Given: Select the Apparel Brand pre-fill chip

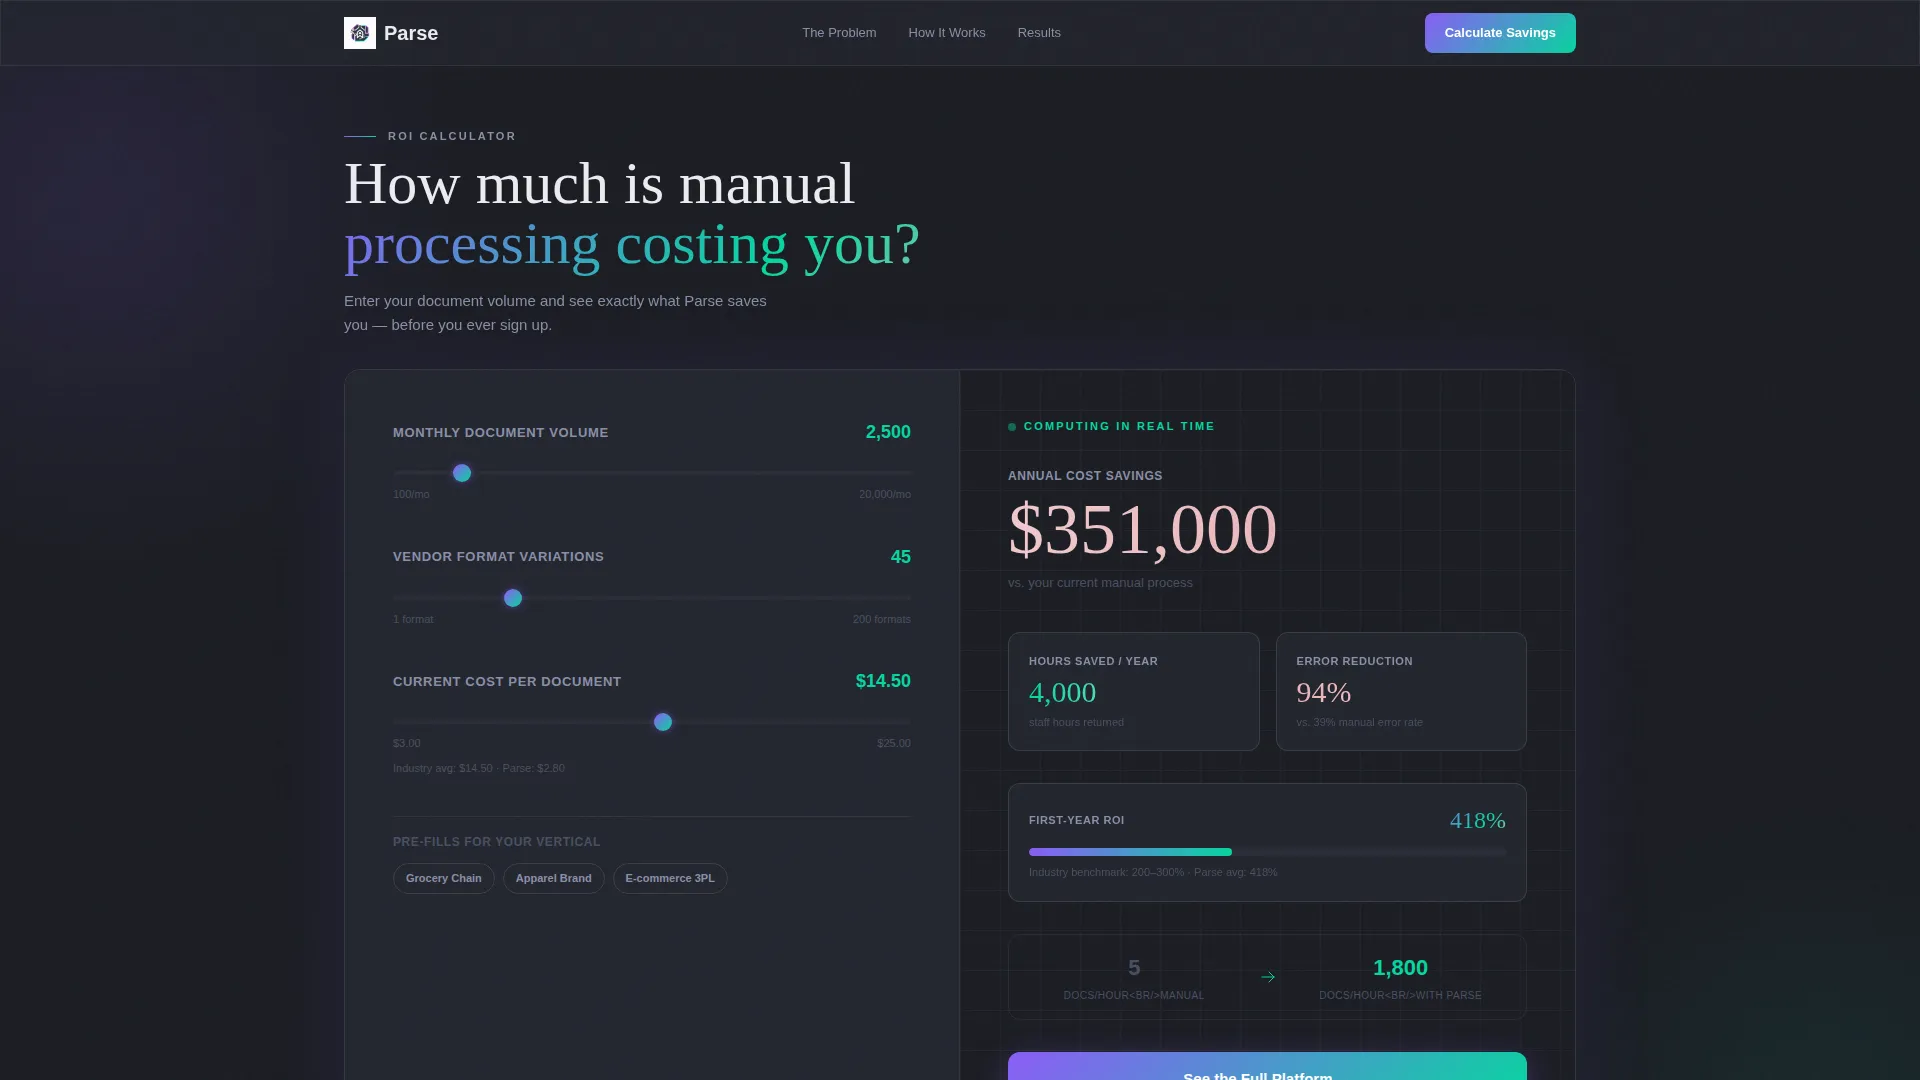Looking at the screenshot, I should click(554, 878).
